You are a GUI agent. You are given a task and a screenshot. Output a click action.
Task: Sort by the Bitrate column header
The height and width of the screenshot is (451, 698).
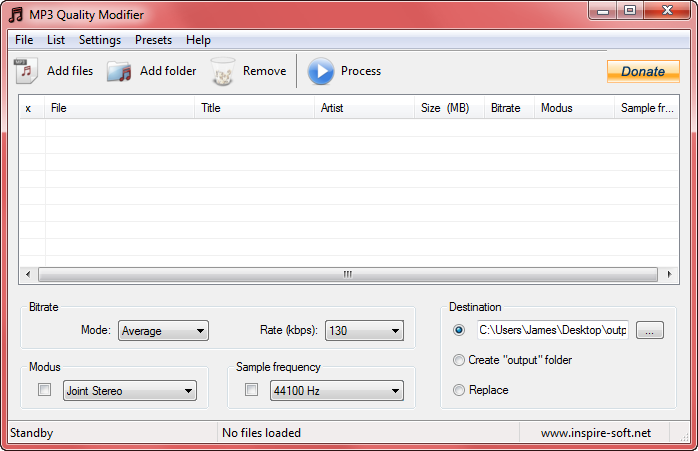tap(509, 108)
